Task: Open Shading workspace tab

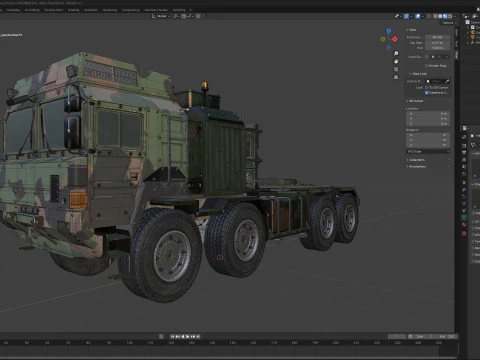Action: point(74,10)
